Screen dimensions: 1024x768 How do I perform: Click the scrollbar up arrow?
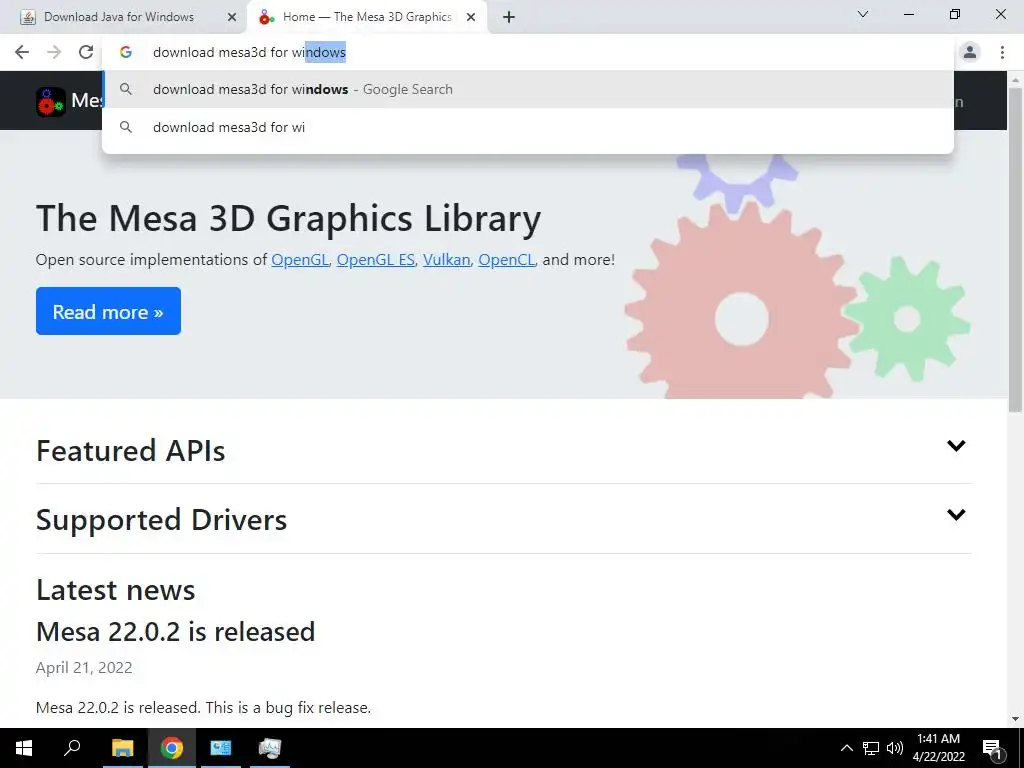(x=1015, y=79)
